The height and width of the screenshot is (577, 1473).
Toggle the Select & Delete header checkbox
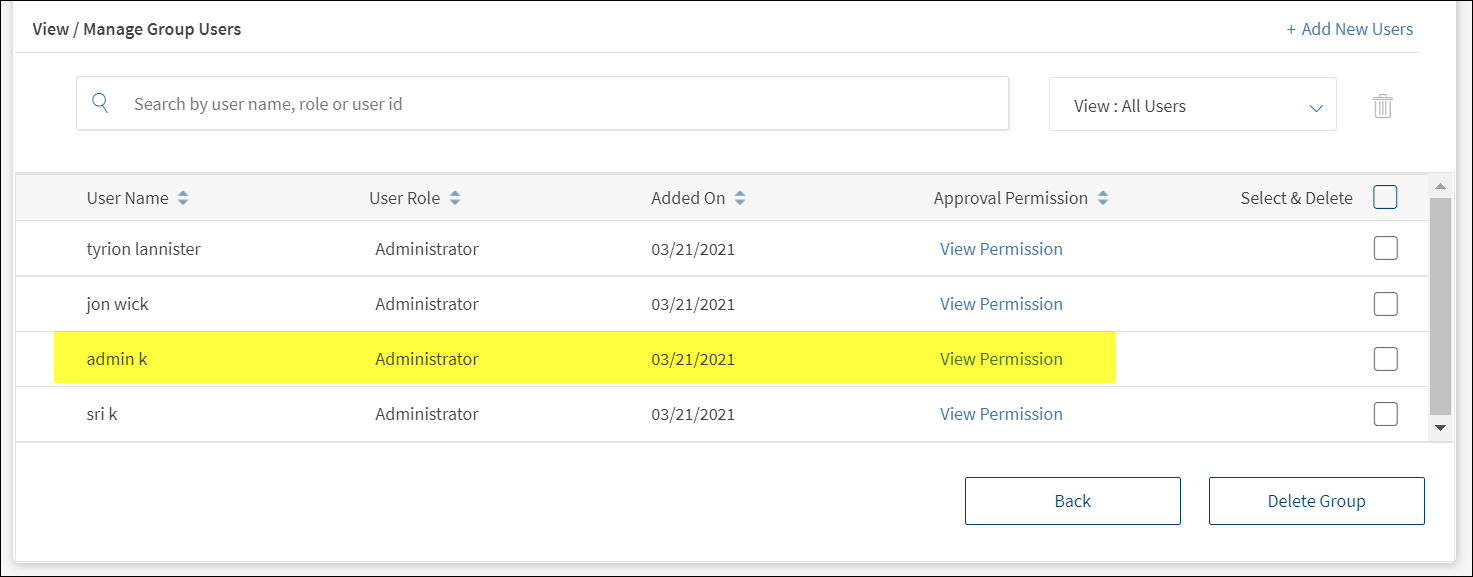click(1385, 198)
